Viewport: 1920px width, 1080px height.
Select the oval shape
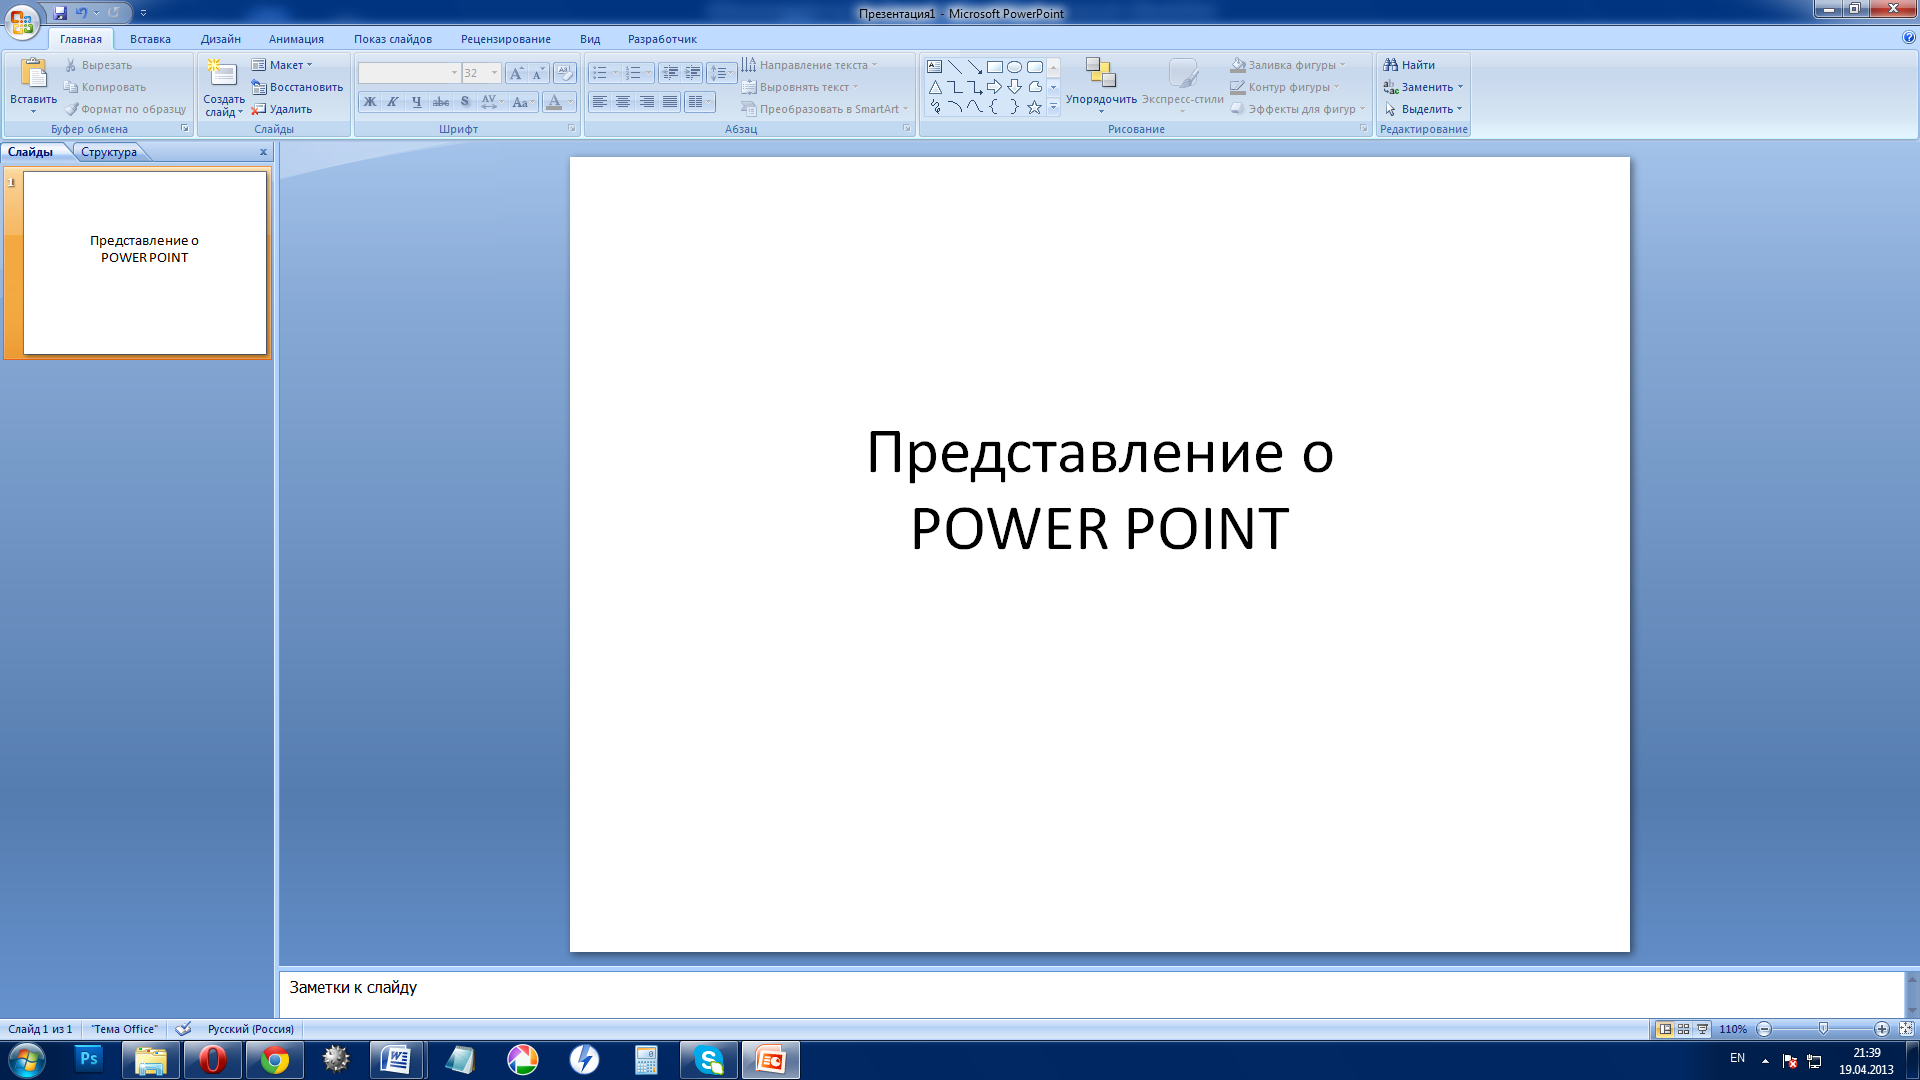[1014, 67]
